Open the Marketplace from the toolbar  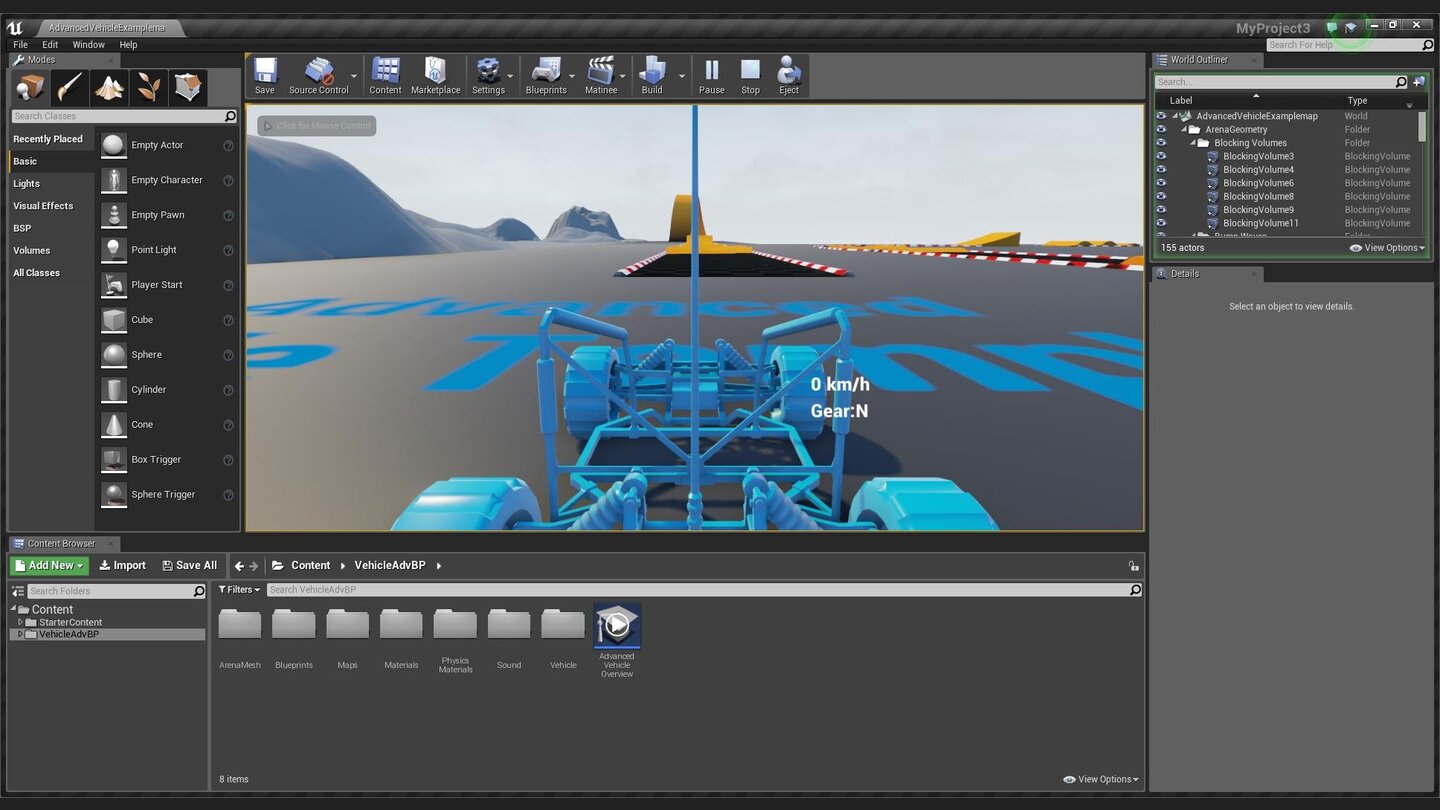pos(435,75)
